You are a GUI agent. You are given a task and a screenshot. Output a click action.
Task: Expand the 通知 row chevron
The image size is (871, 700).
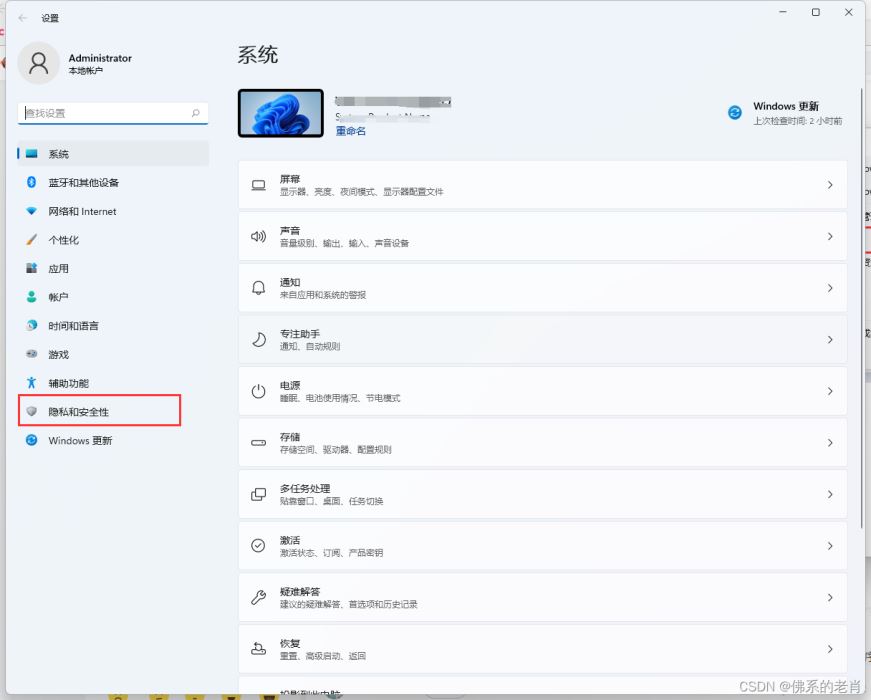[x=830, y=288]
